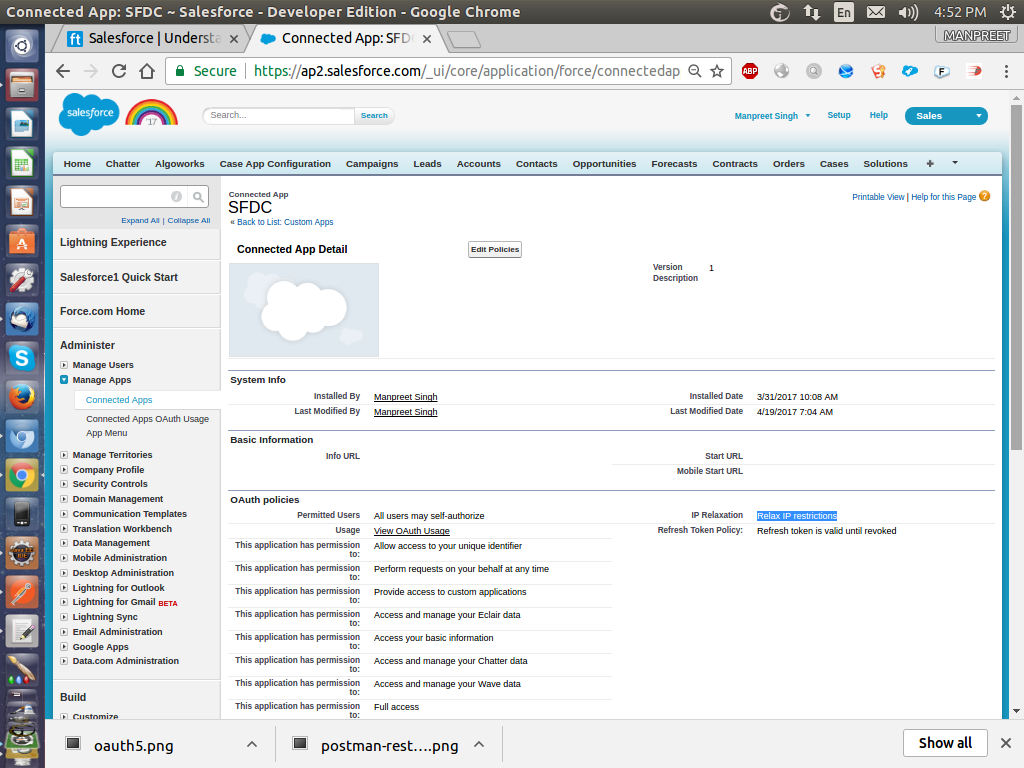Focus the sidebar quick find field

(x=114, y=197)
